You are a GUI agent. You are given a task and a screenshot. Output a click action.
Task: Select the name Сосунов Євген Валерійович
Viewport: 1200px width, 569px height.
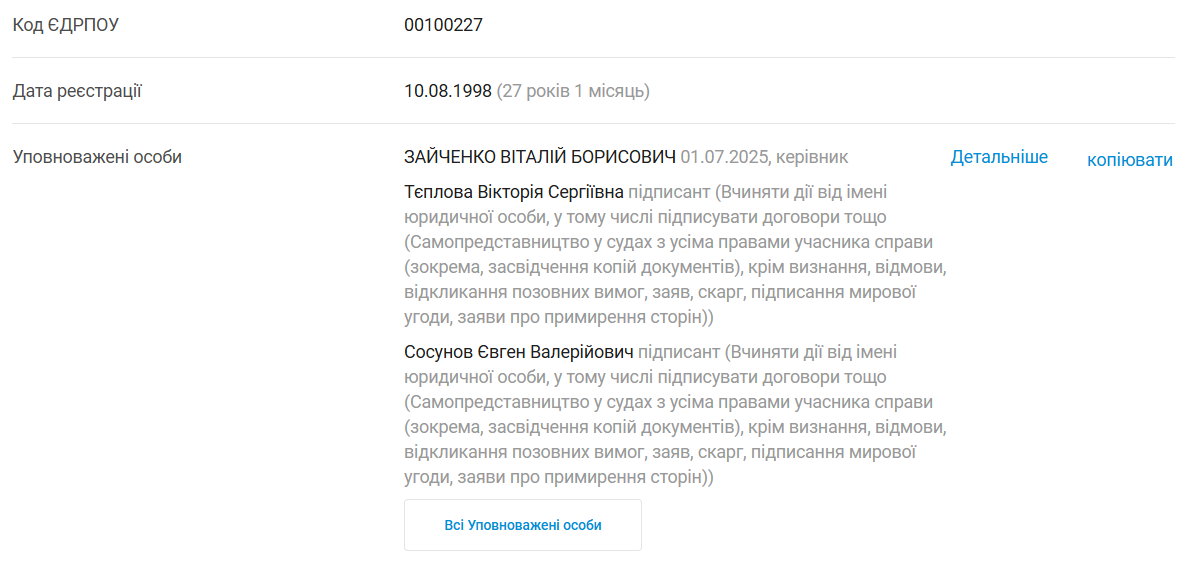point(519,352)
